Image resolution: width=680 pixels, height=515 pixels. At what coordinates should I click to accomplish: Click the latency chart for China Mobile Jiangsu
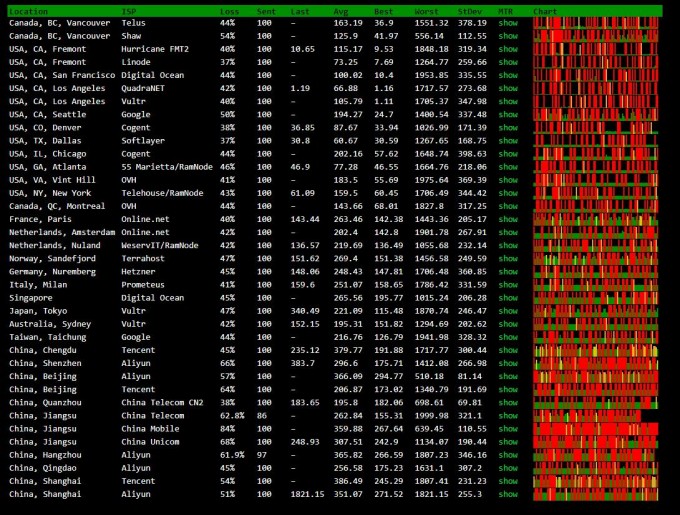pos(595,429)
